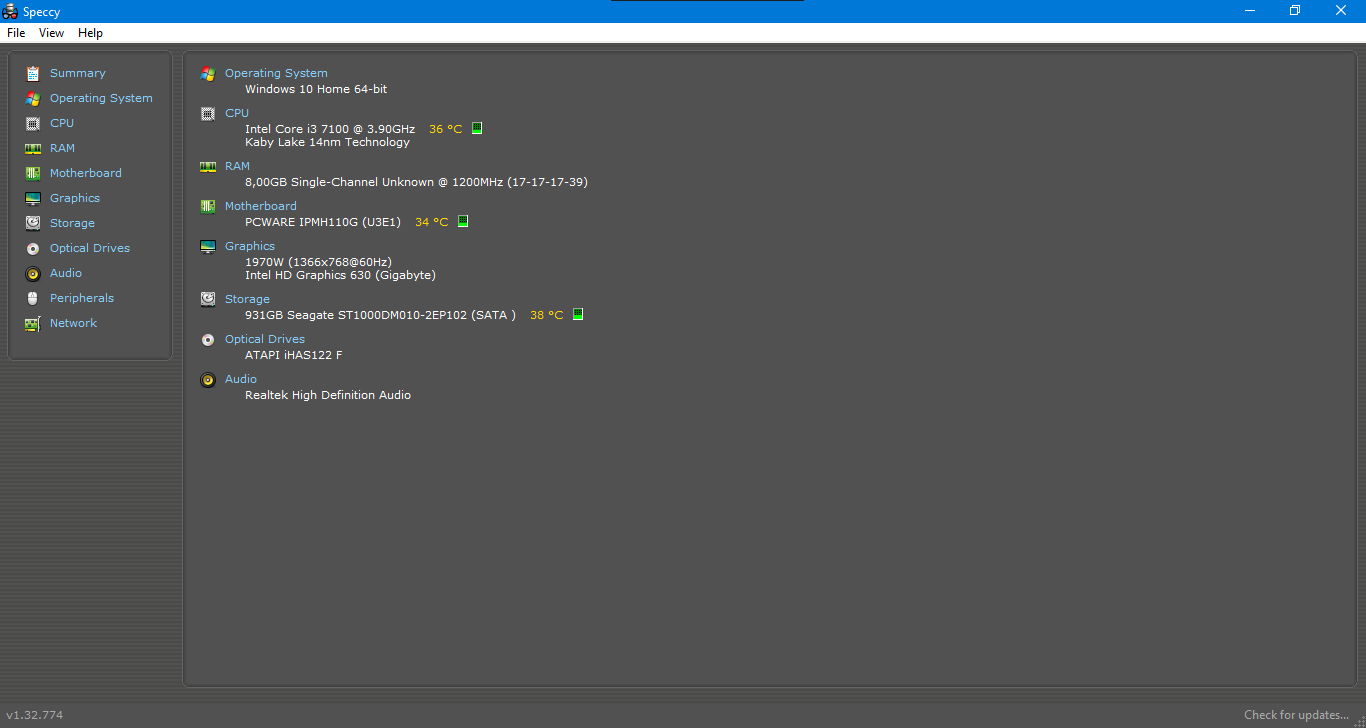Image resolution: width=1366 pixels, height=728 pixels.
Task: Open the Network section from sidebar
Action: [x=73, y=323]
